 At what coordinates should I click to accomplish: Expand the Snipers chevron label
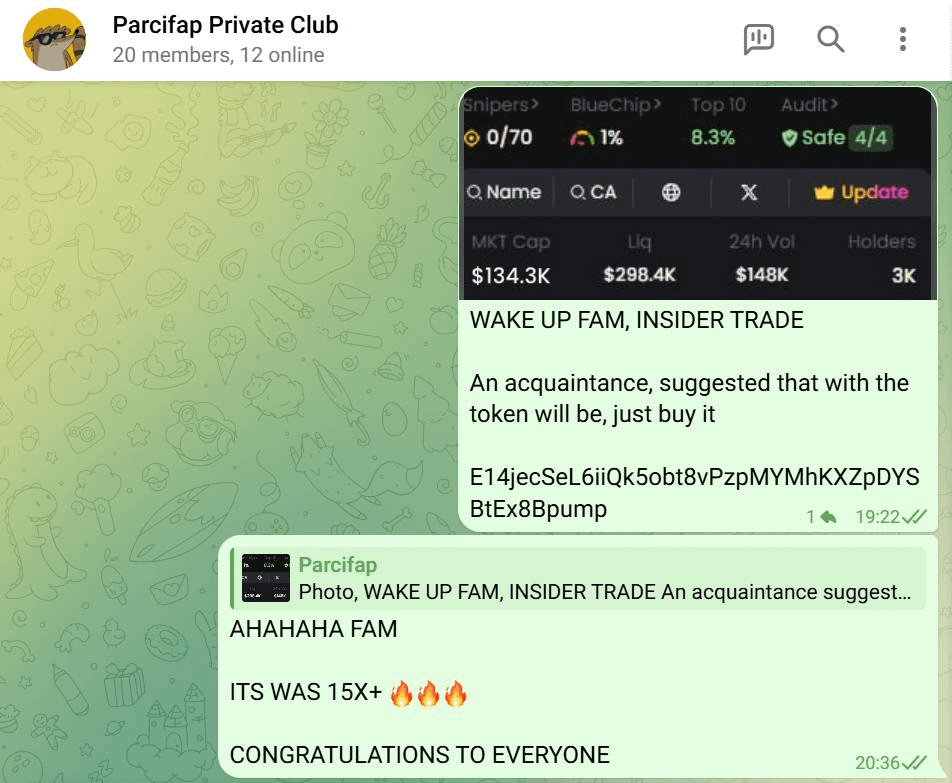click(x=500, y=105)
